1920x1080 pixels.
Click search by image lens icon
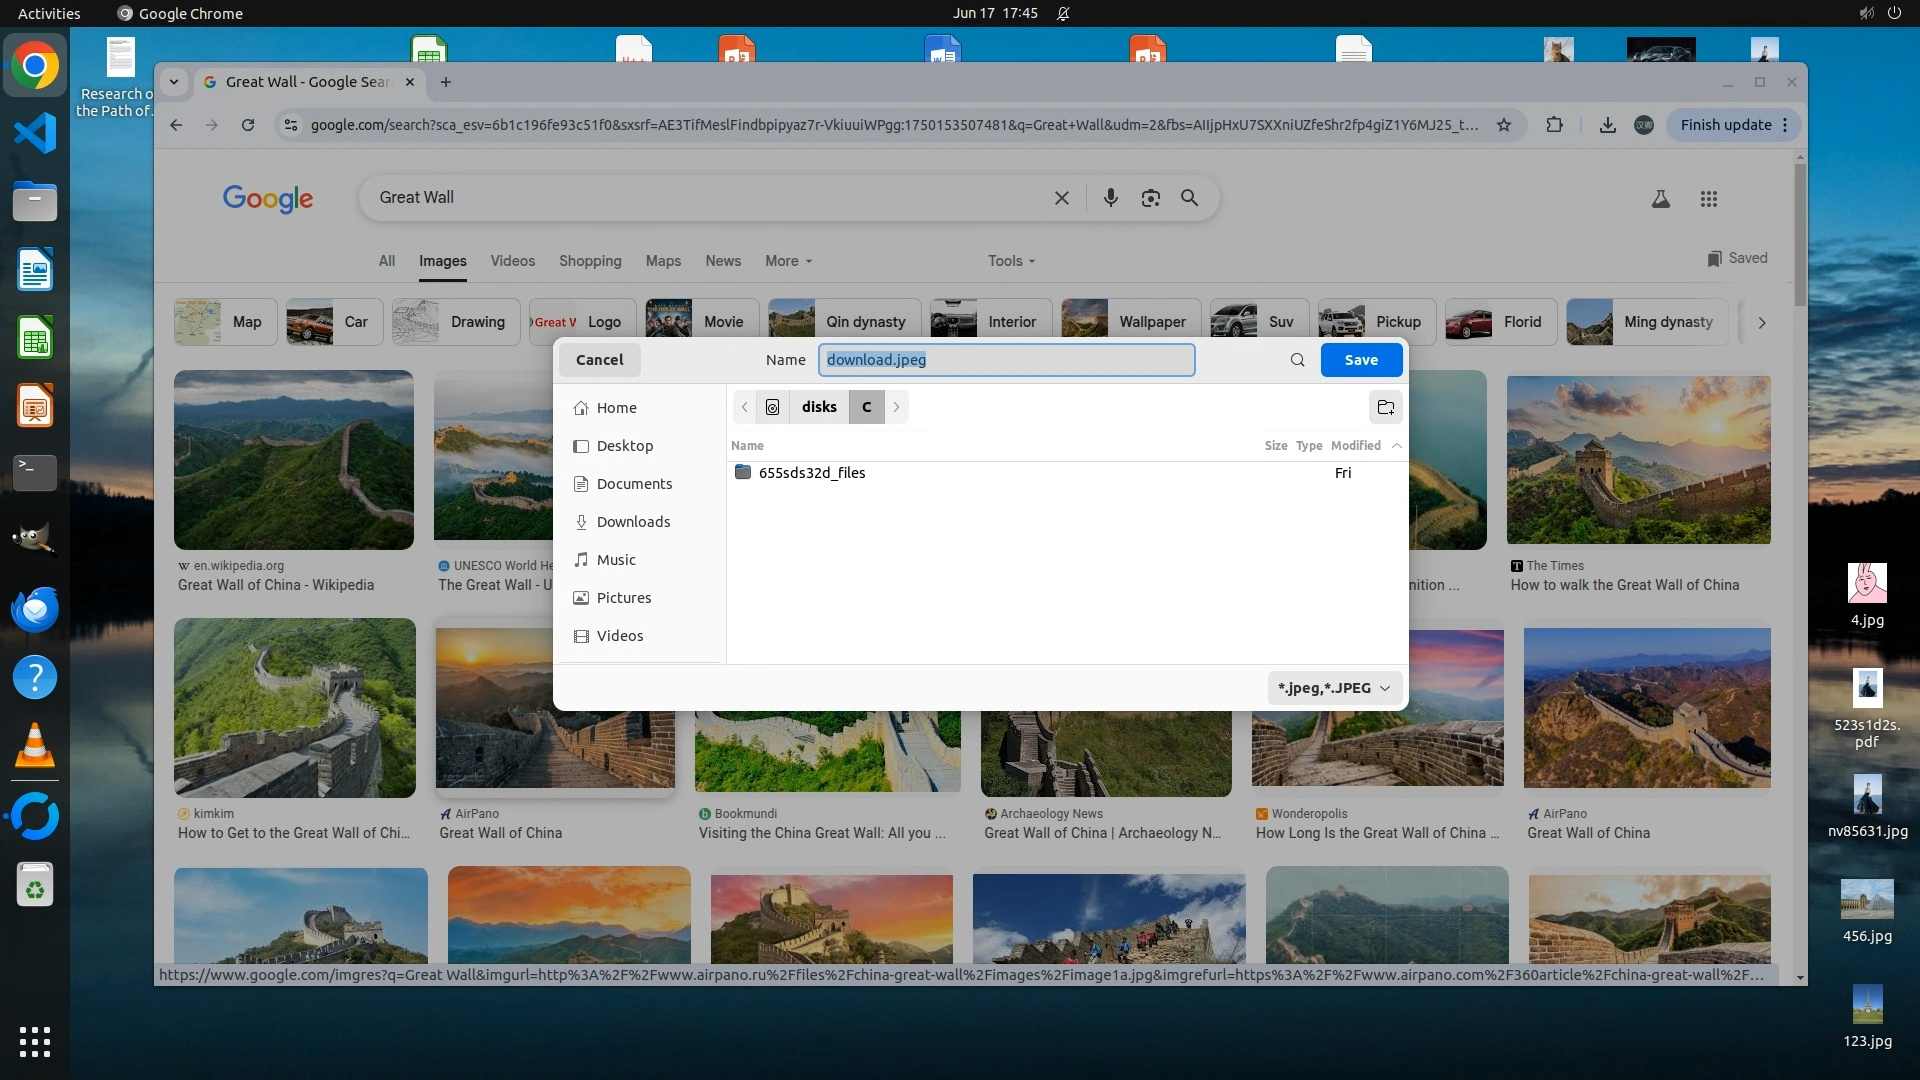pos(1150,198)
